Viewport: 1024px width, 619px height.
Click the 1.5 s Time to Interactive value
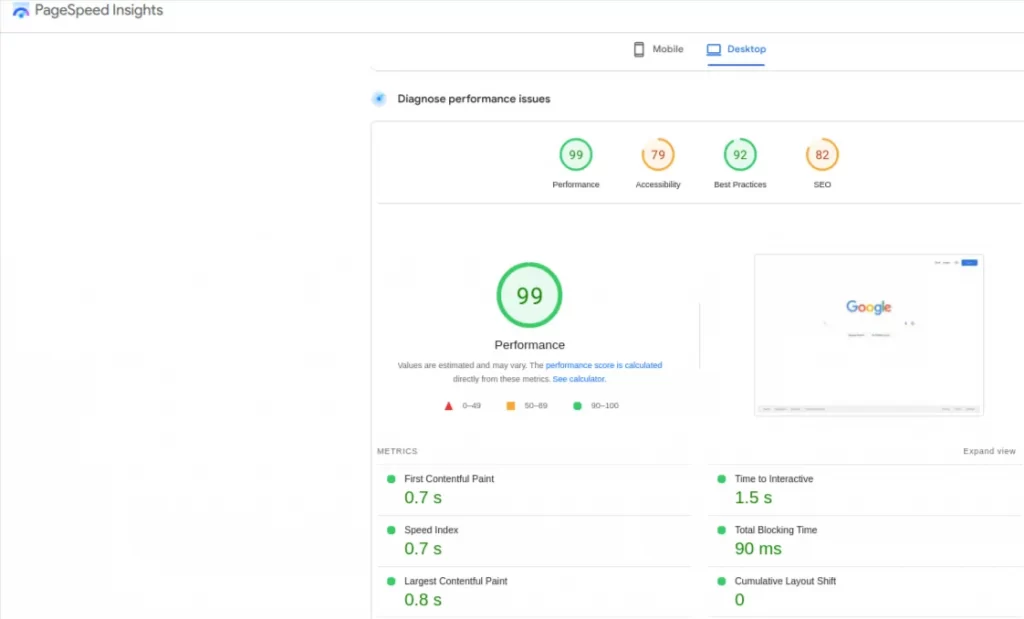pos(753,498)
